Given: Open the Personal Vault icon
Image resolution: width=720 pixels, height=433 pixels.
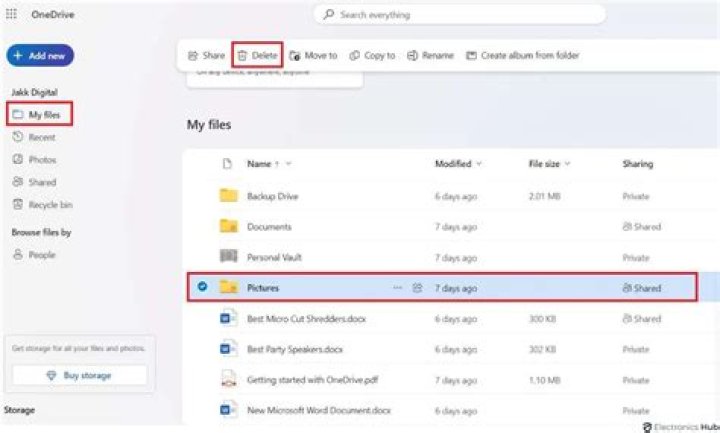Looking at the screenshot, I should point(228,257).
